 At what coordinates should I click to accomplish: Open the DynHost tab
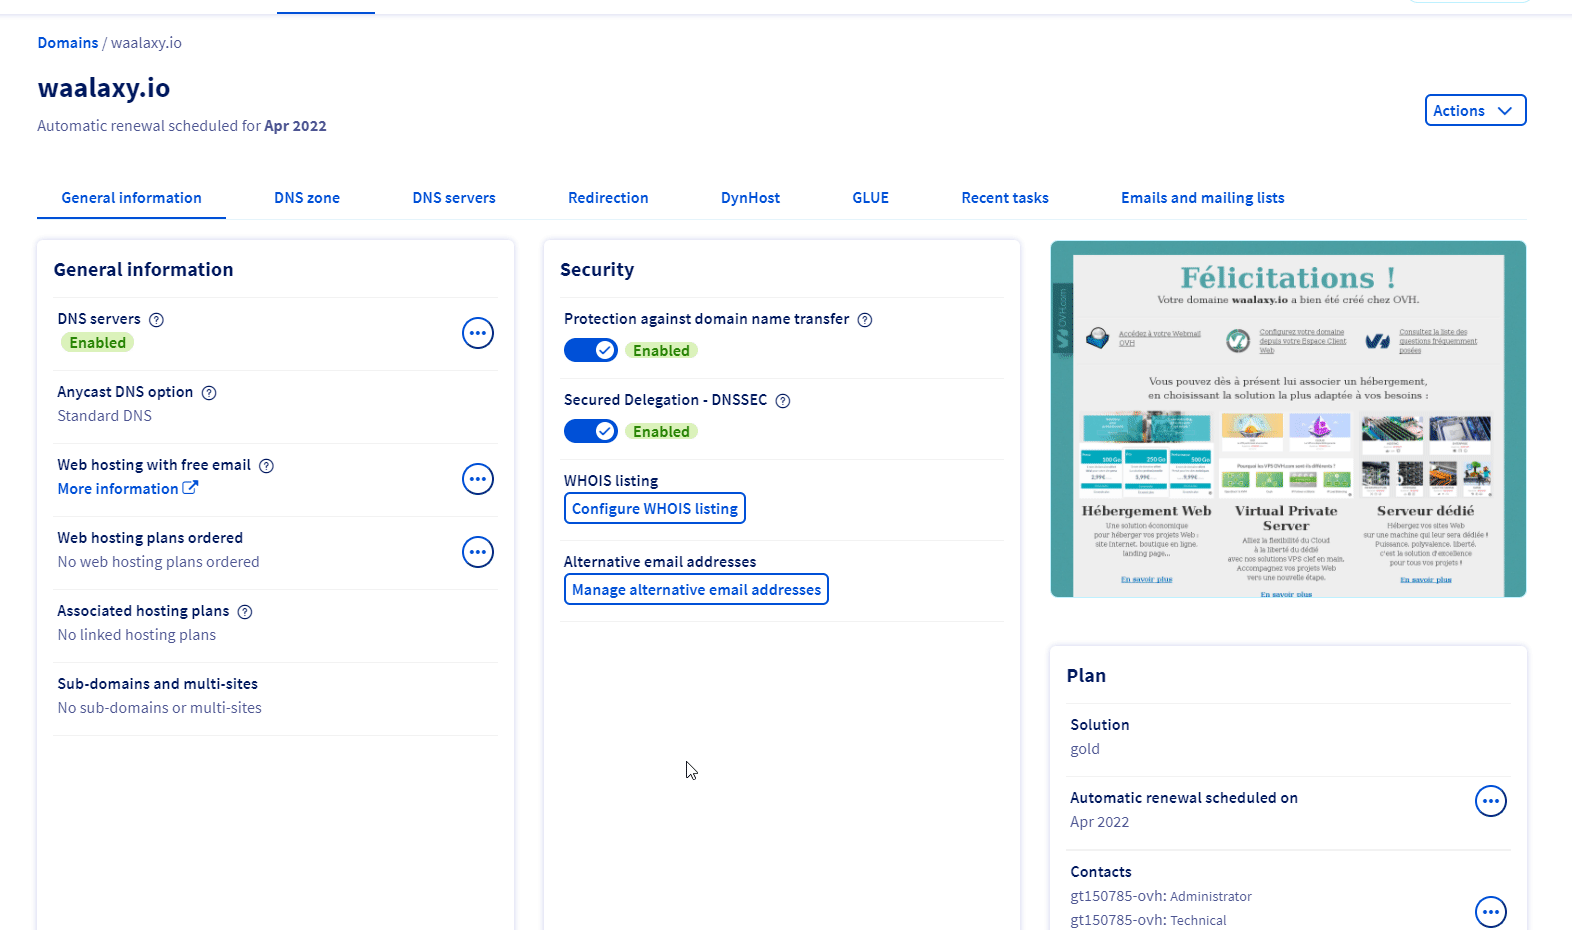(750, 198)
